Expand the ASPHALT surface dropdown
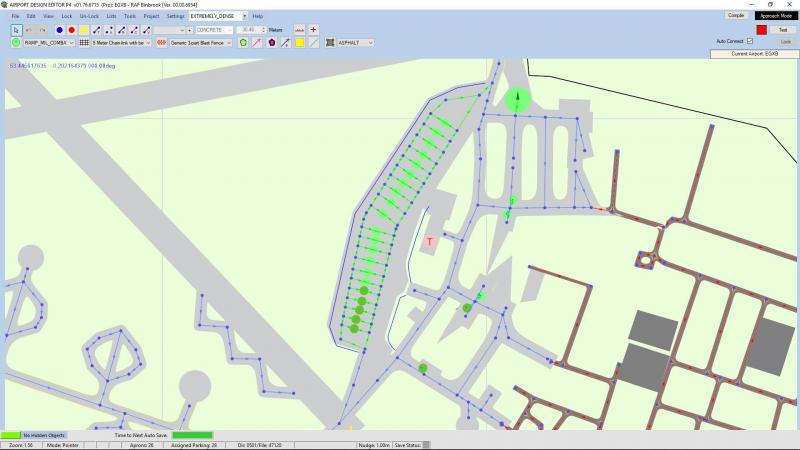The height and width of the screenshot is (450, 800). click(x=370, y=43)
